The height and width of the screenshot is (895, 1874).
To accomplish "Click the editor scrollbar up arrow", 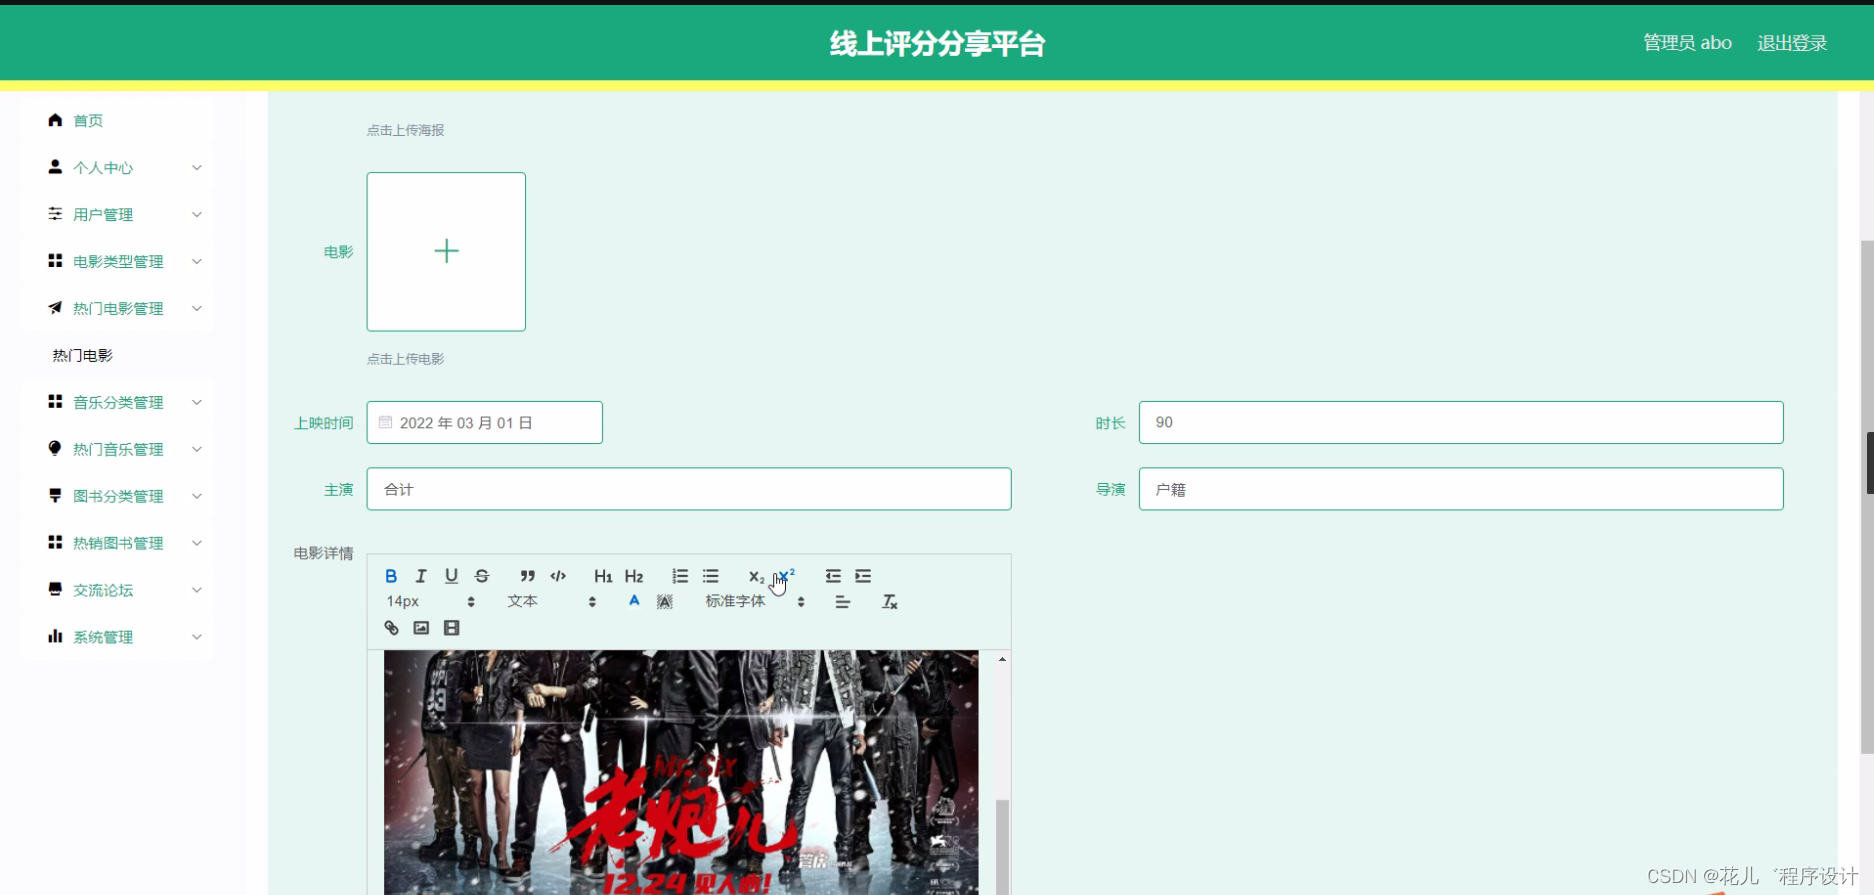I will point(1002,659).
